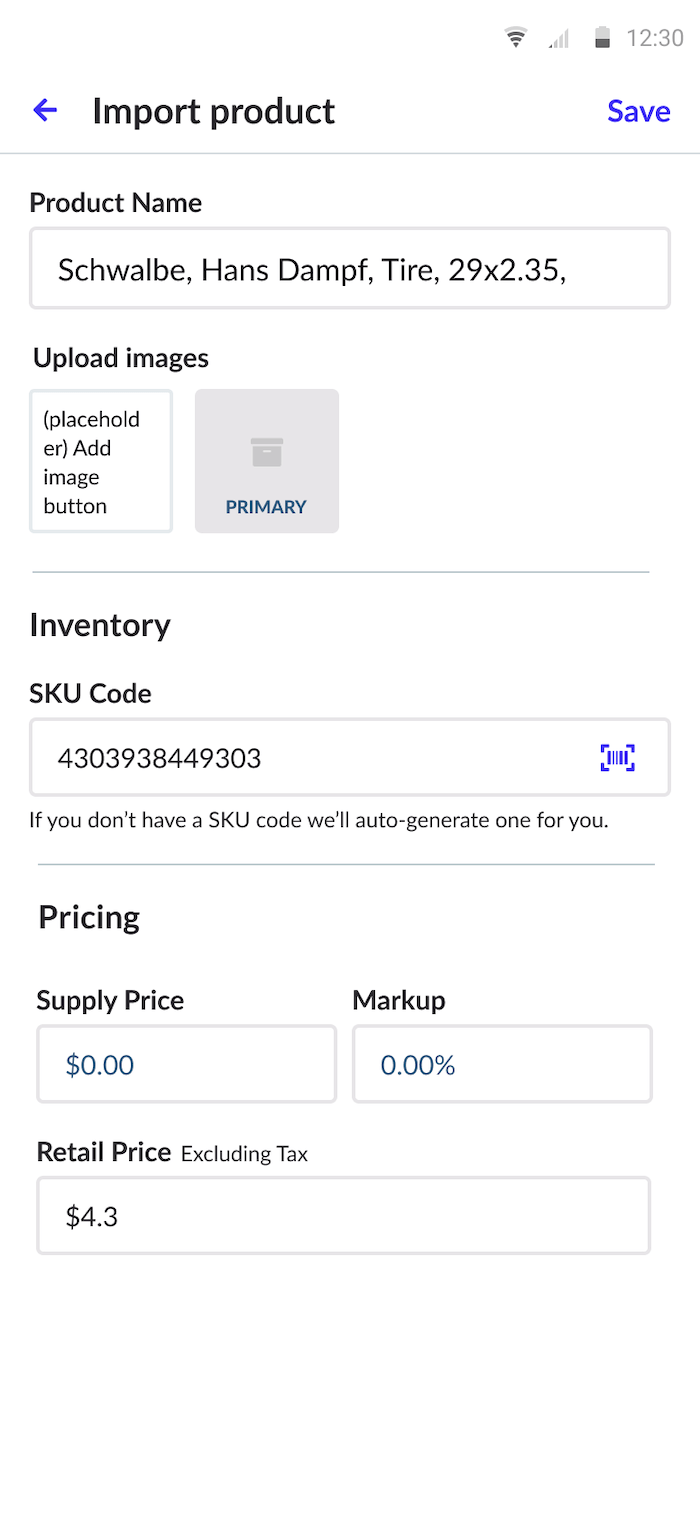The width and height of the screenshot is (700, 1534).
Task: Tap the Wi-Fi status icon
Action: 516,39
